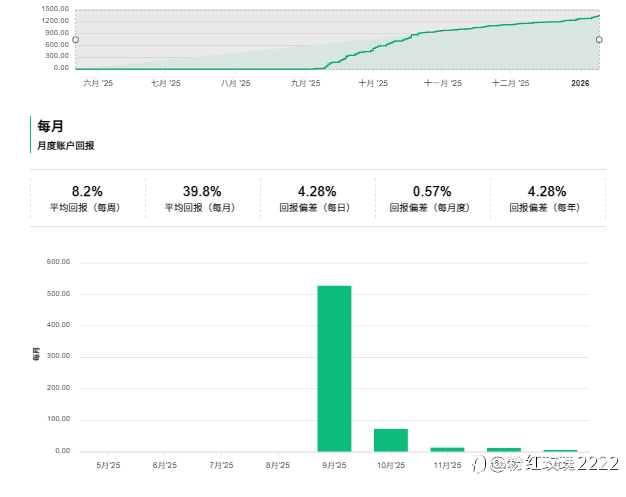Screen dimensions: 626x497
Task: Select the small 11月'25 bar
Action: point(447,449)
